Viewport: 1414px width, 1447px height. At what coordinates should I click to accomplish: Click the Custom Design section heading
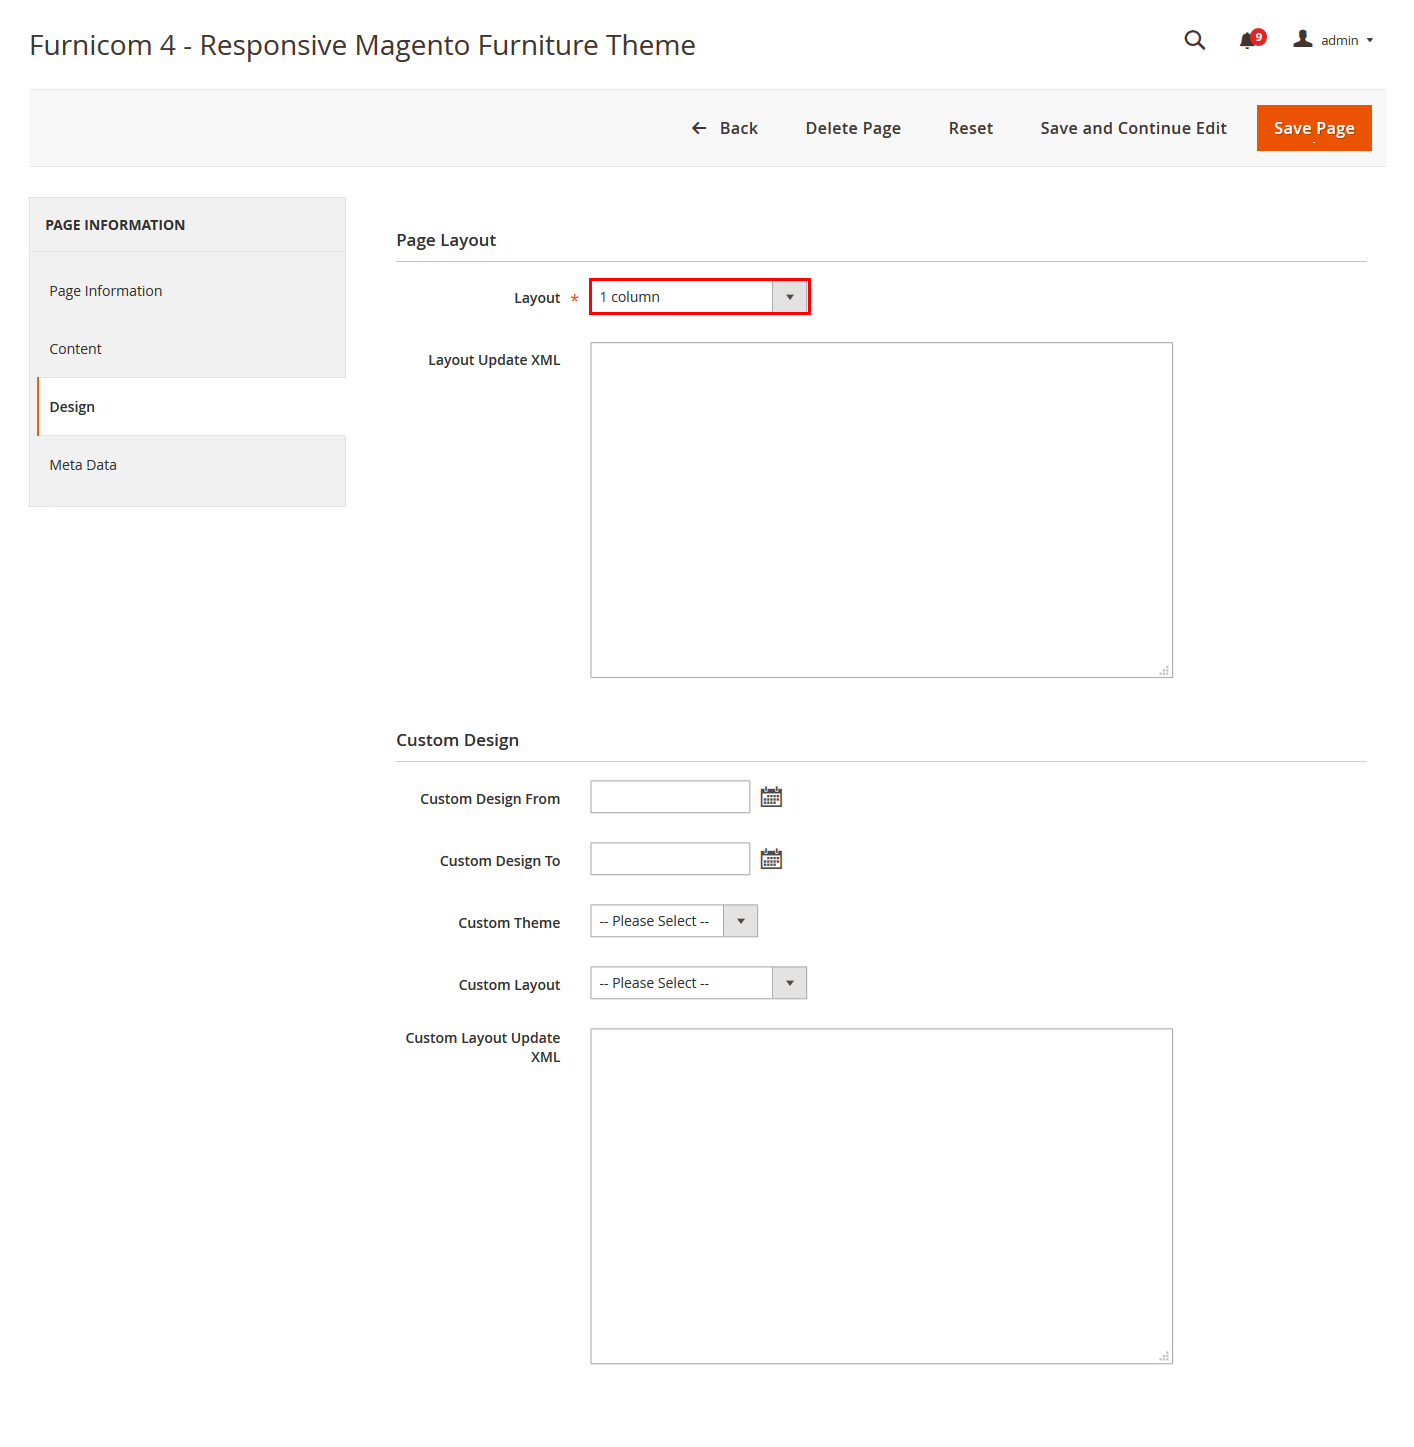click(x=457, y=740)
